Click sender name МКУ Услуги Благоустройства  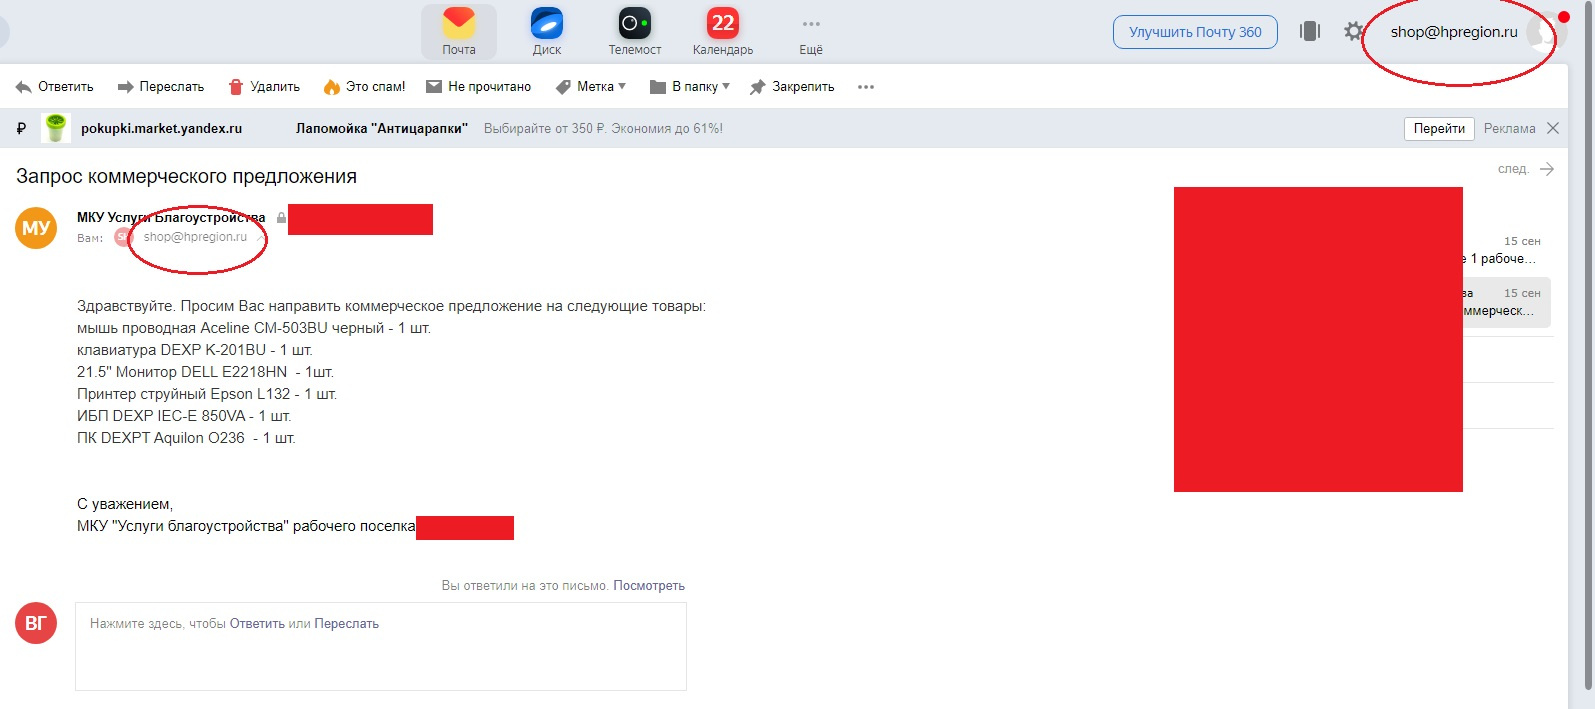click(171, 217)
